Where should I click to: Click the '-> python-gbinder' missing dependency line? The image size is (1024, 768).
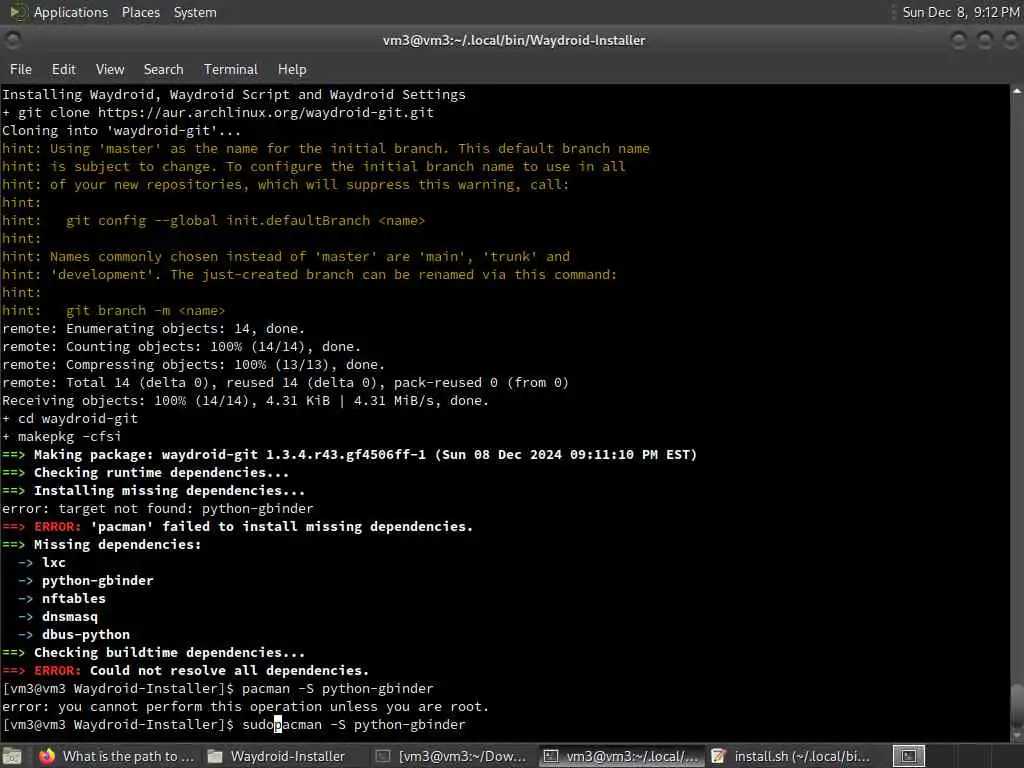tap(86, 581)
